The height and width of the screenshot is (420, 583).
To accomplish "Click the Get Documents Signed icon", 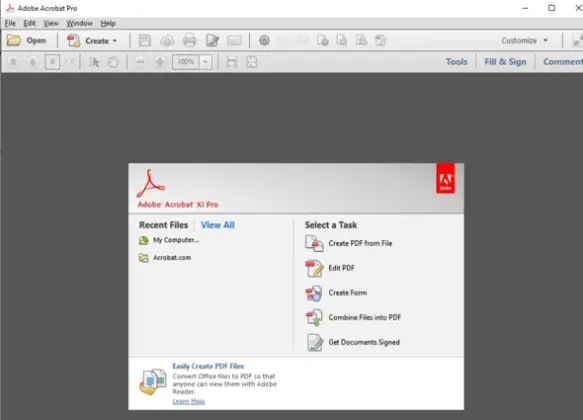I will point(315,342).
